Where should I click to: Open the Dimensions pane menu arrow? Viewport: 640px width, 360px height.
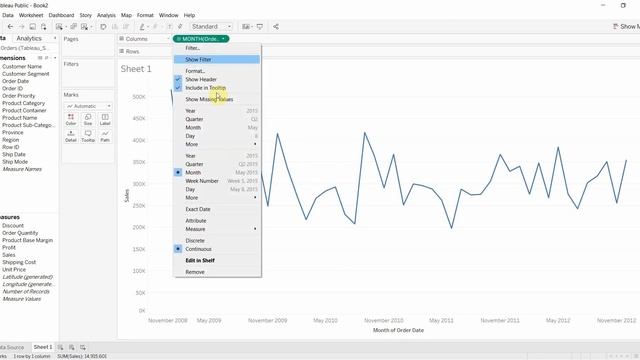click(55, 58)
